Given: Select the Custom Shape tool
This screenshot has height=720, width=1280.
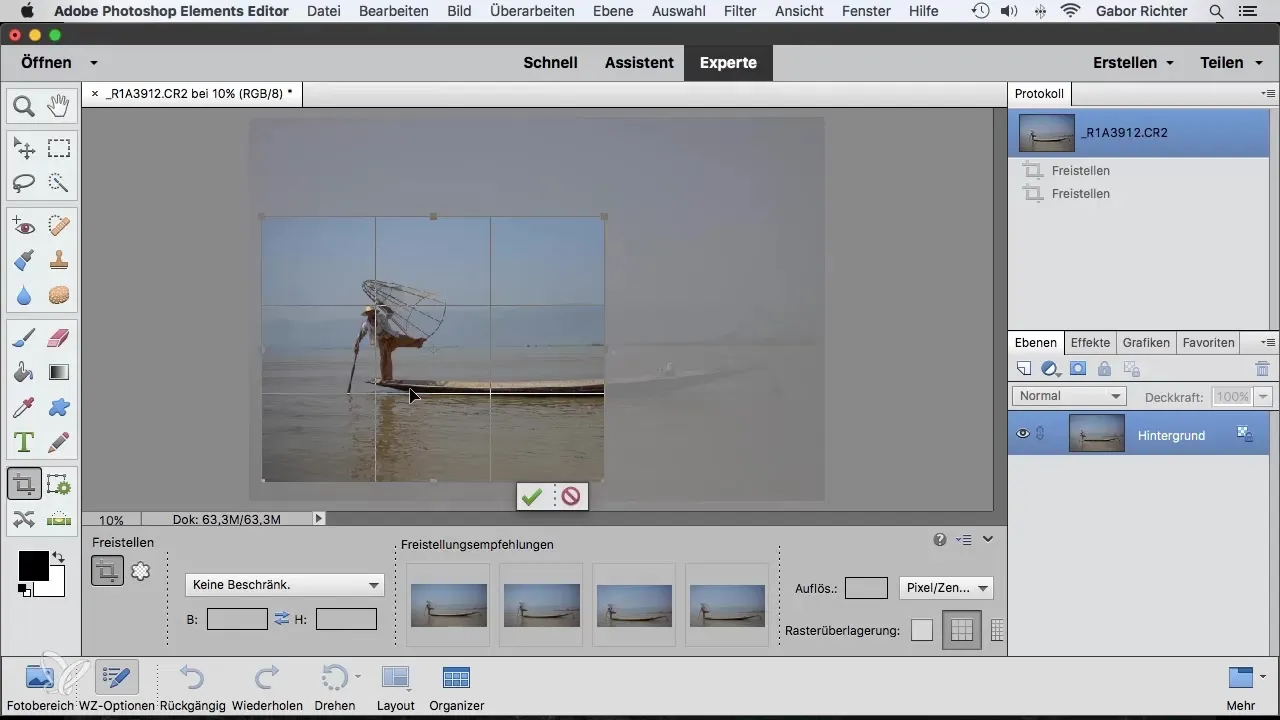Looking at the screenshot, I should pos(59,407).
